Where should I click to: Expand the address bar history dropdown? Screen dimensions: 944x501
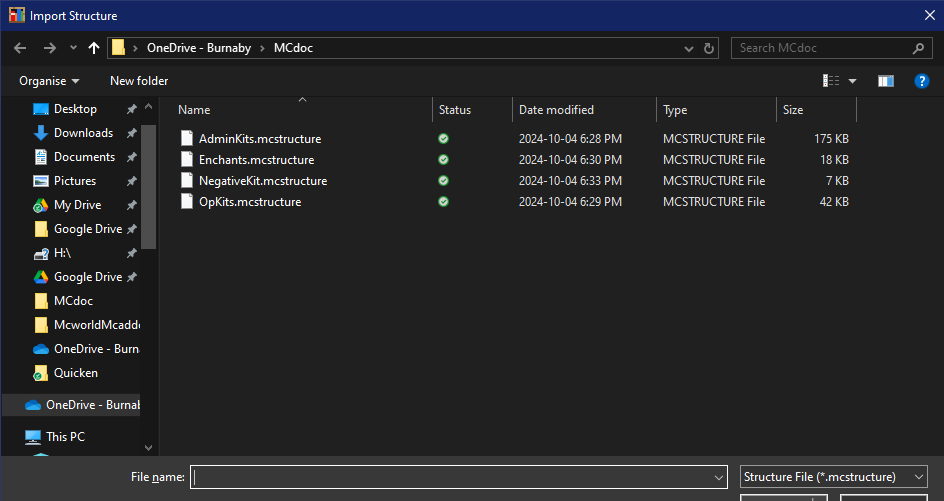(689, 48)
